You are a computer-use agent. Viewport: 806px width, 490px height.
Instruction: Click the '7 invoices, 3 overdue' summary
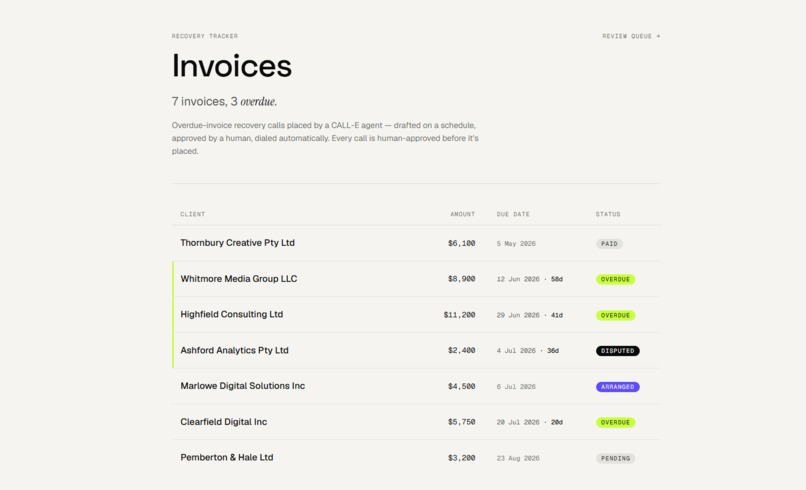pyautogui.click(x=224, y=101)
